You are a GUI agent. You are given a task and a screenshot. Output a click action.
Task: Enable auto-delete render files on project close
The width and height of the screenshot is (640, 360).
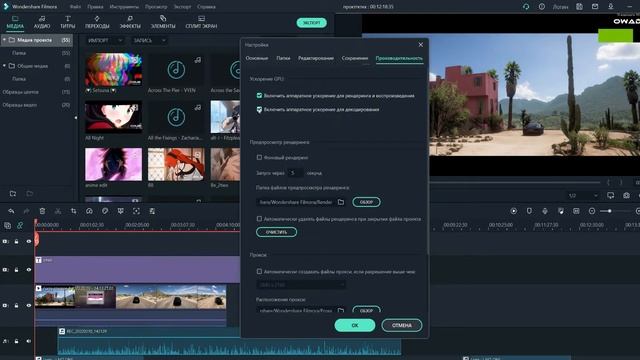click(259, 219)
